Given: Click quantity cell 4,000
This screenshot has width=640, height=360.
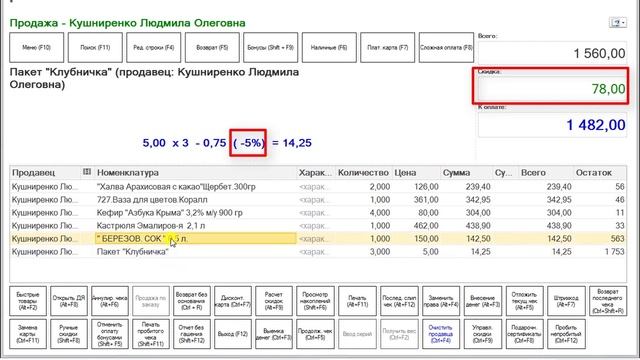Looking at the screenshot, I should pos(379,213).
